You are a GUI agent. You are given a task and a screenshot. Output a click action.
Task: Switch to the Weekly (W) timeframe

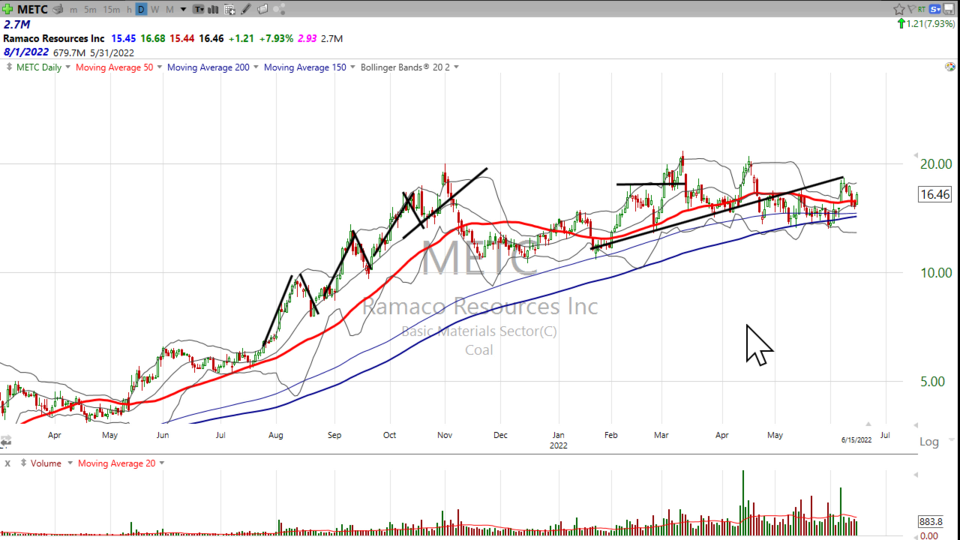click(154, 9)
